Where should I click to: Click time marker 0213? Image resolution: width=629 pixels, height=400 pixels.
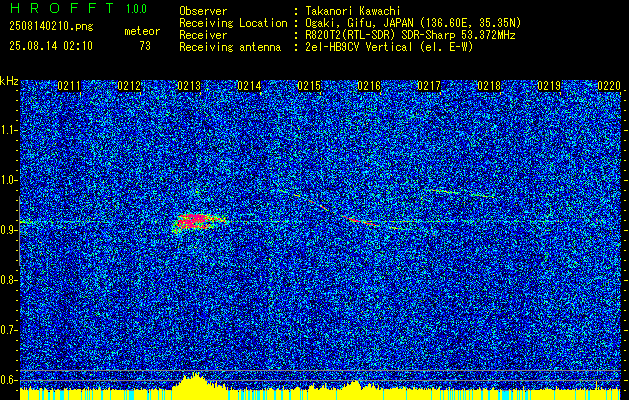pos(189,86)
